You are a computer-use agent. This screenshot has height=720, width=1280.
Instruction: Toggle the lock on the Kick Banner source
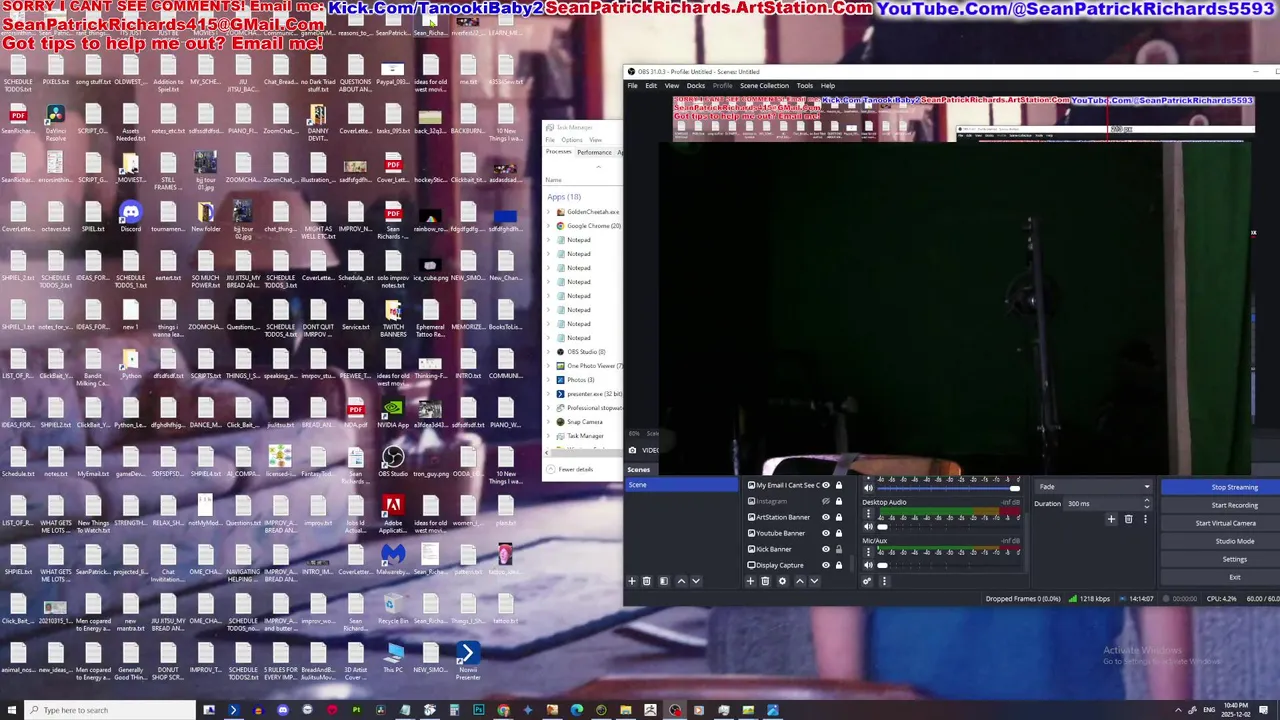pos(839,549)
